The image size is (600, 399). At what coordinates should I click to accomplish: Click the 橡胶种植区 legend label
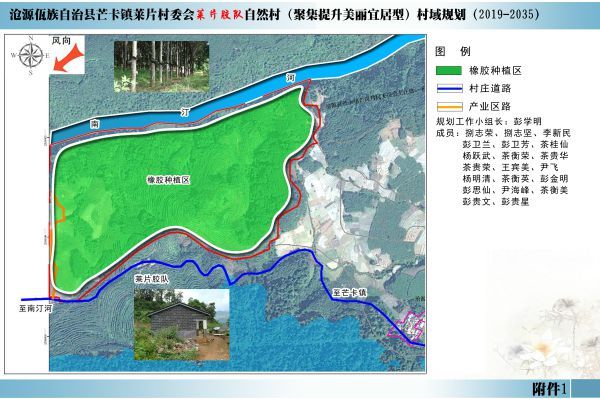495,70
